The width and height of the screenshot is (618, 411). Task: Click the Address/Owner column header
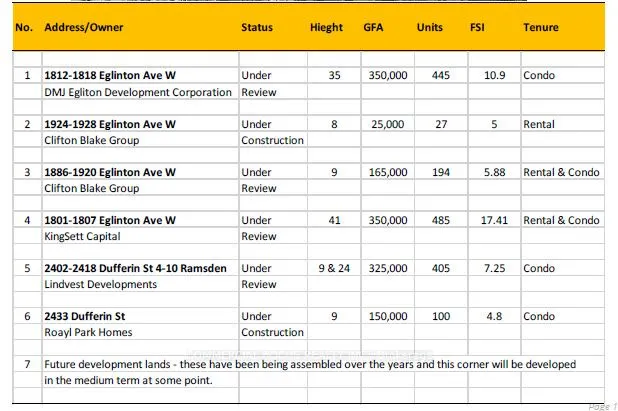click(x=84, y=27)
